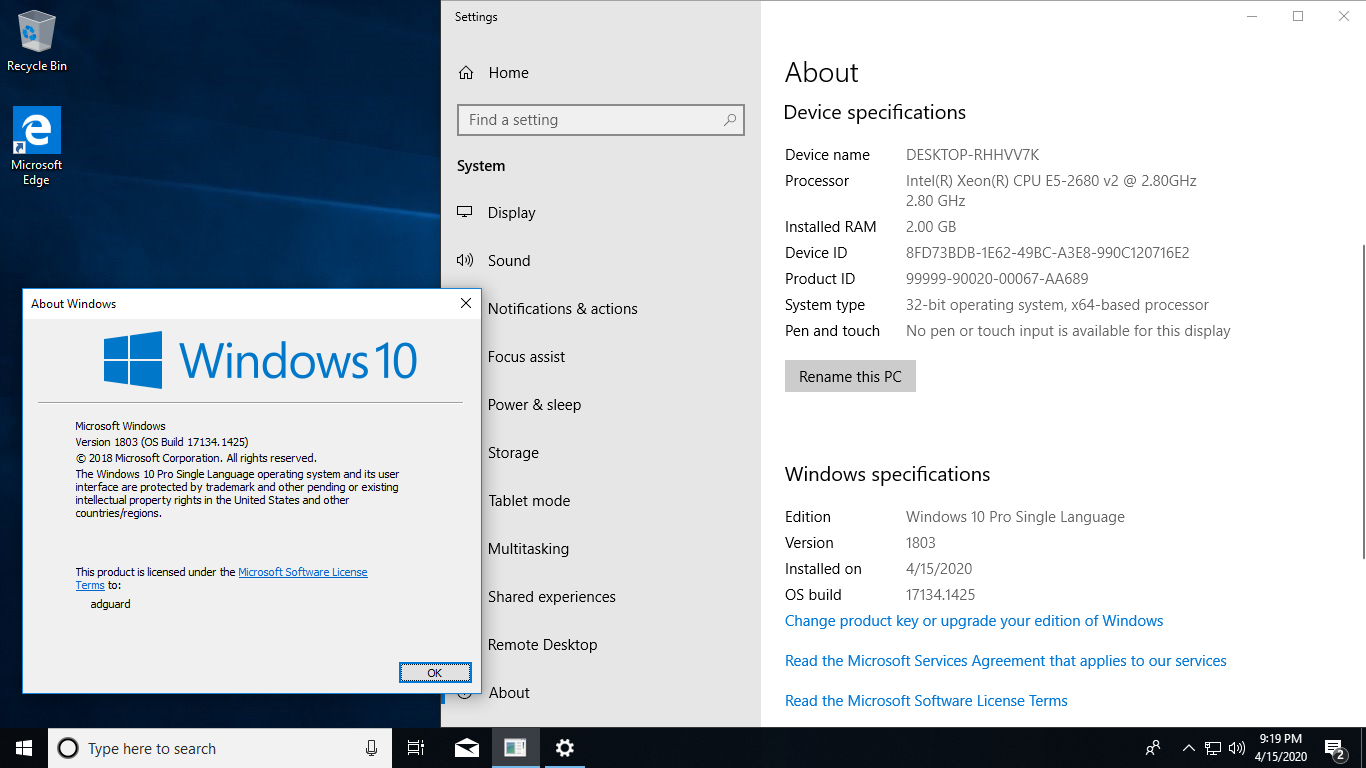Click the microphone icon in taskbar search
This screenshot has width=1366, height=768.
(x=371, y=748)
